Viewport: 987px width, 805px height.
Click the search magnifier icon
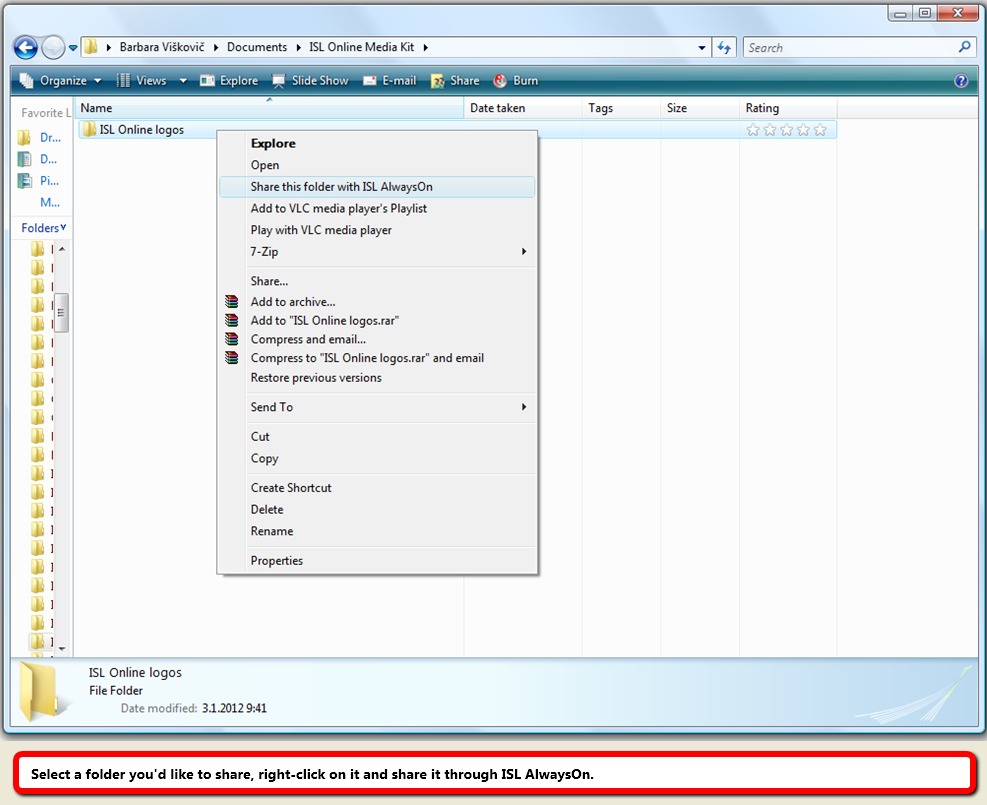click(964, 47)
